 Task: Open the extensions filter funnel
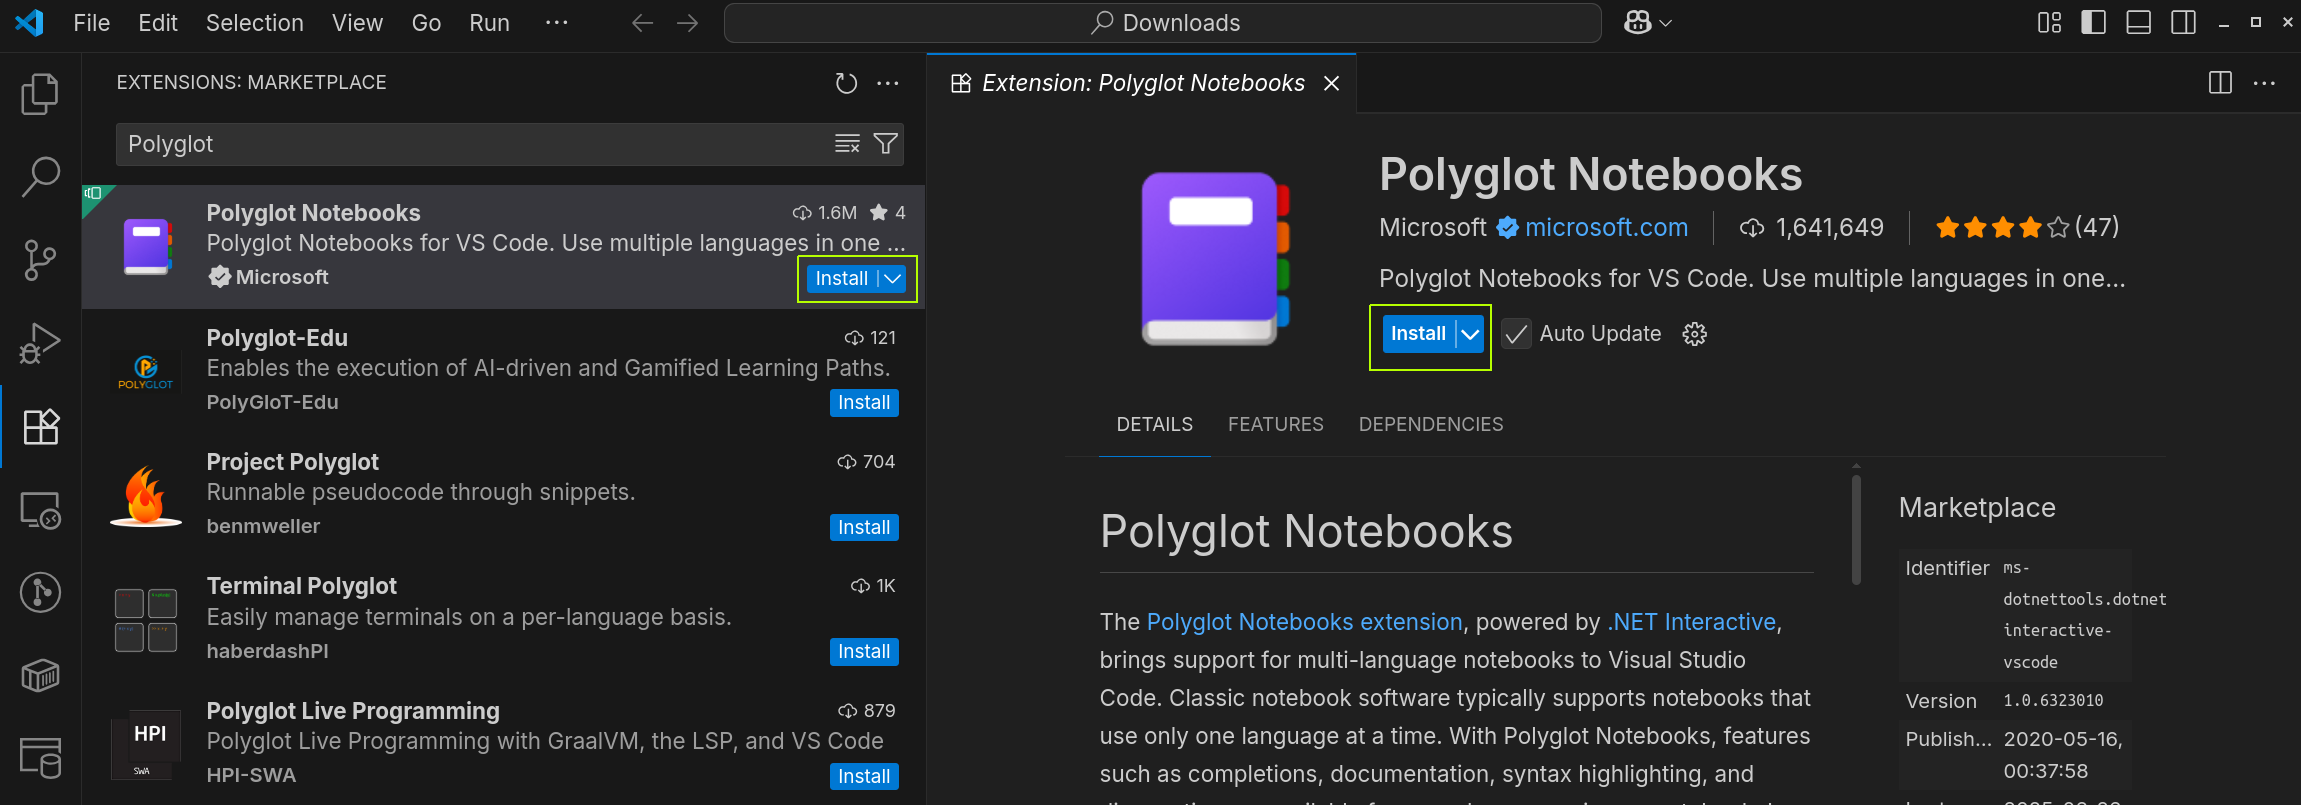pos(885,144)
